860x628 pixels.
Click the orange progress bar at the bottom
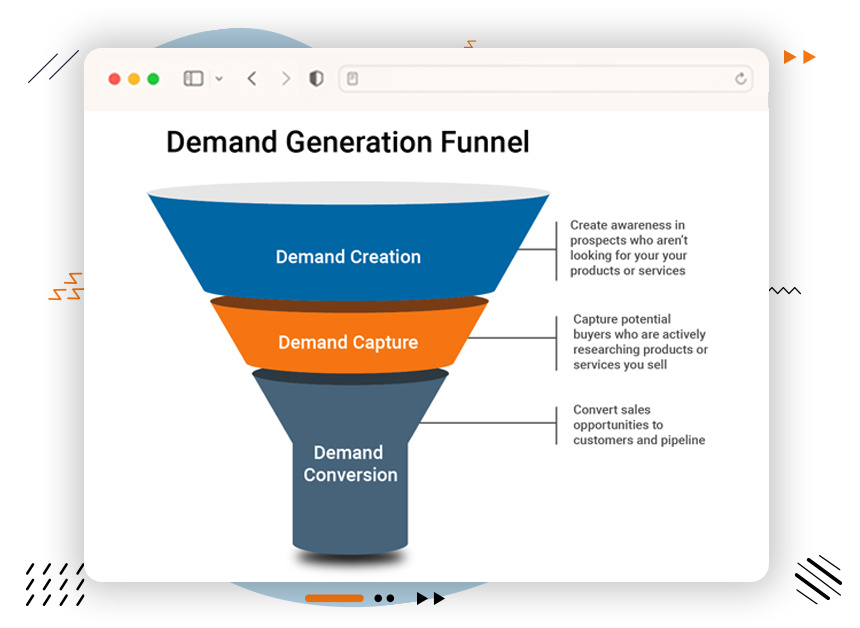[x=335, y=598]
